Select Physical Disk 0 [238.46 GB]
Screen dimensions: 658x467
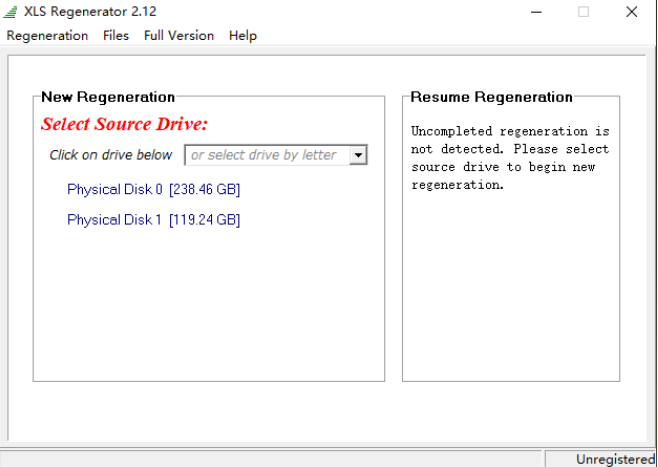click(x=153, y=189)
